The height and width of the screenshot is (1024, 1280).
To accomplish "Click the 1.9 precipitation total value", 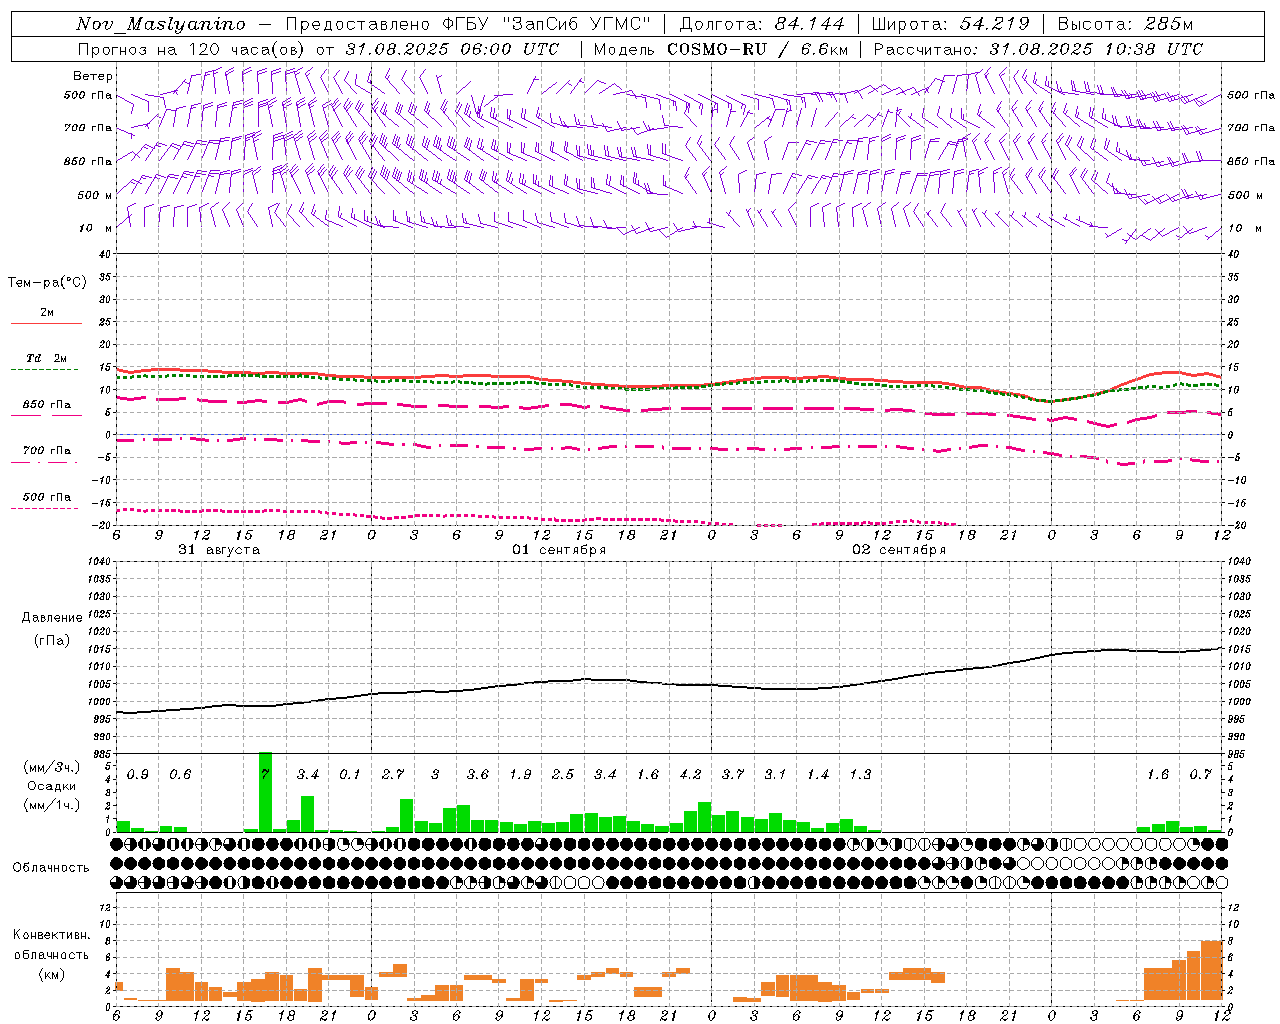I will pyautogui.click(x=520, y=775).
